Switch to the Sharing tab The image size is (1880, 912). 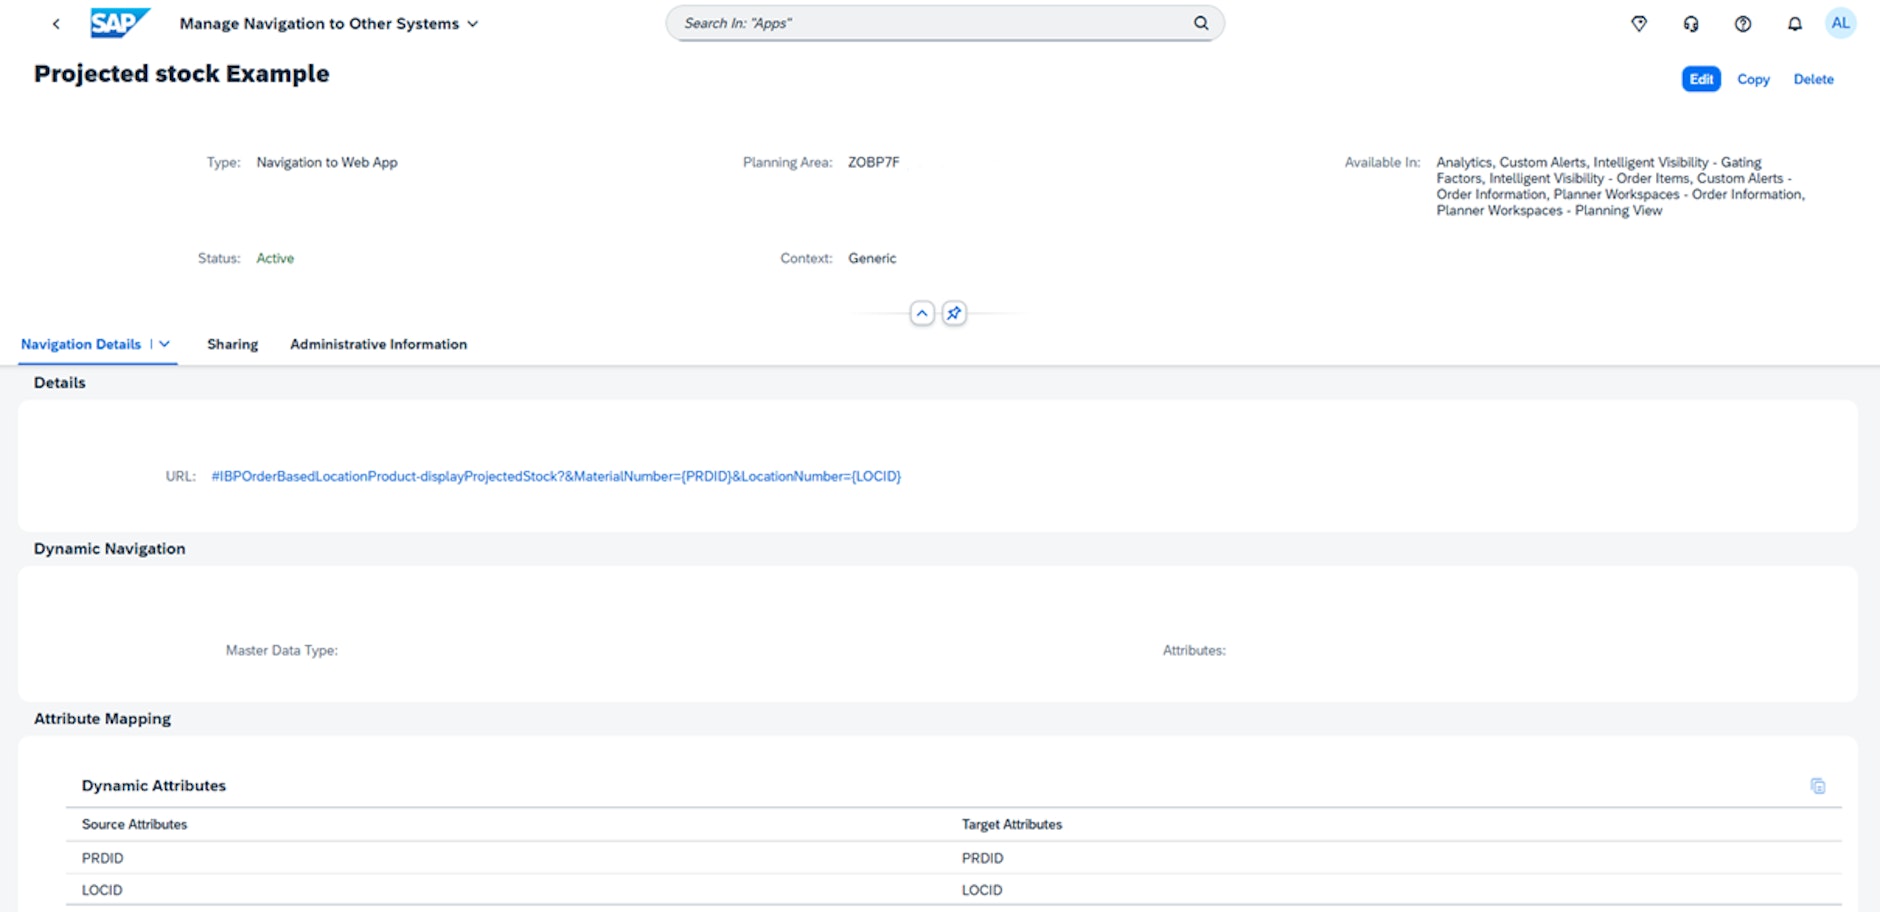(x=232, y=344)
